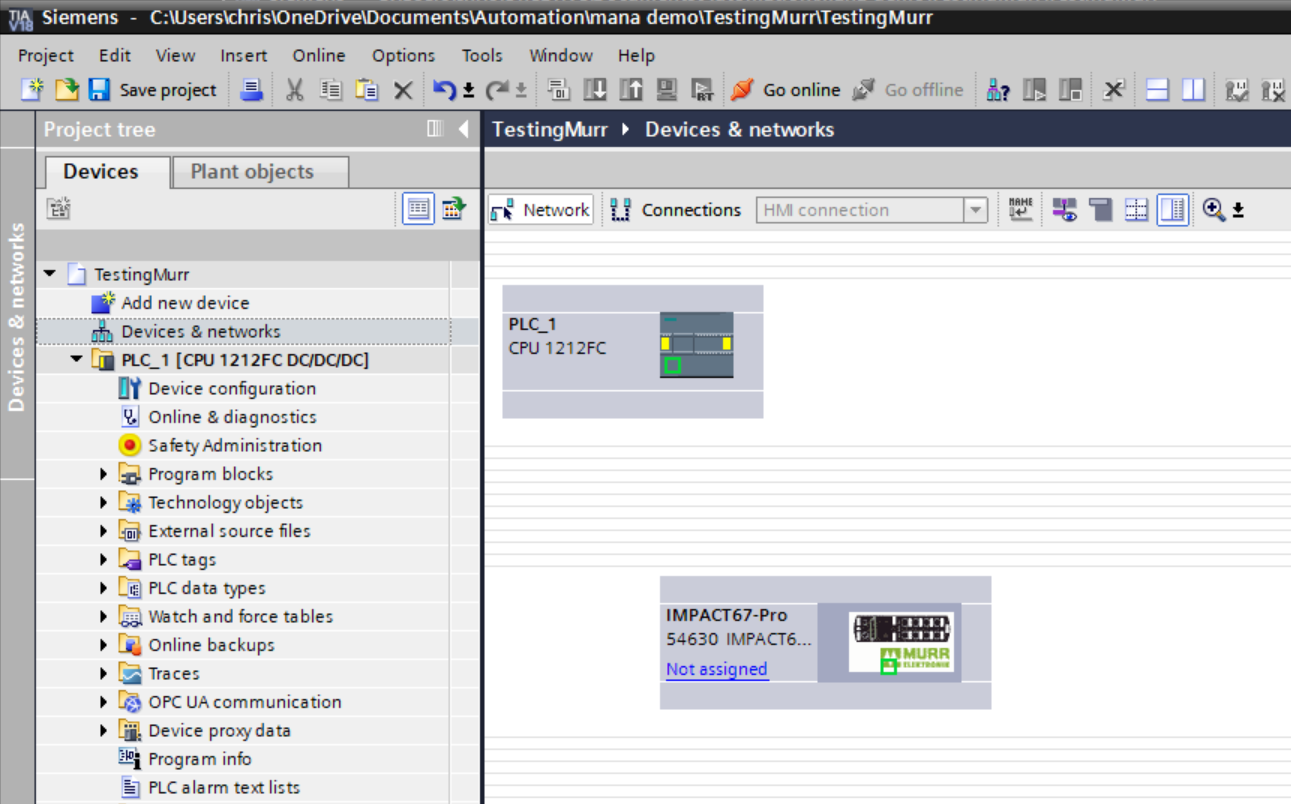Open the undo history dropdown arrow

pos(468,91)
